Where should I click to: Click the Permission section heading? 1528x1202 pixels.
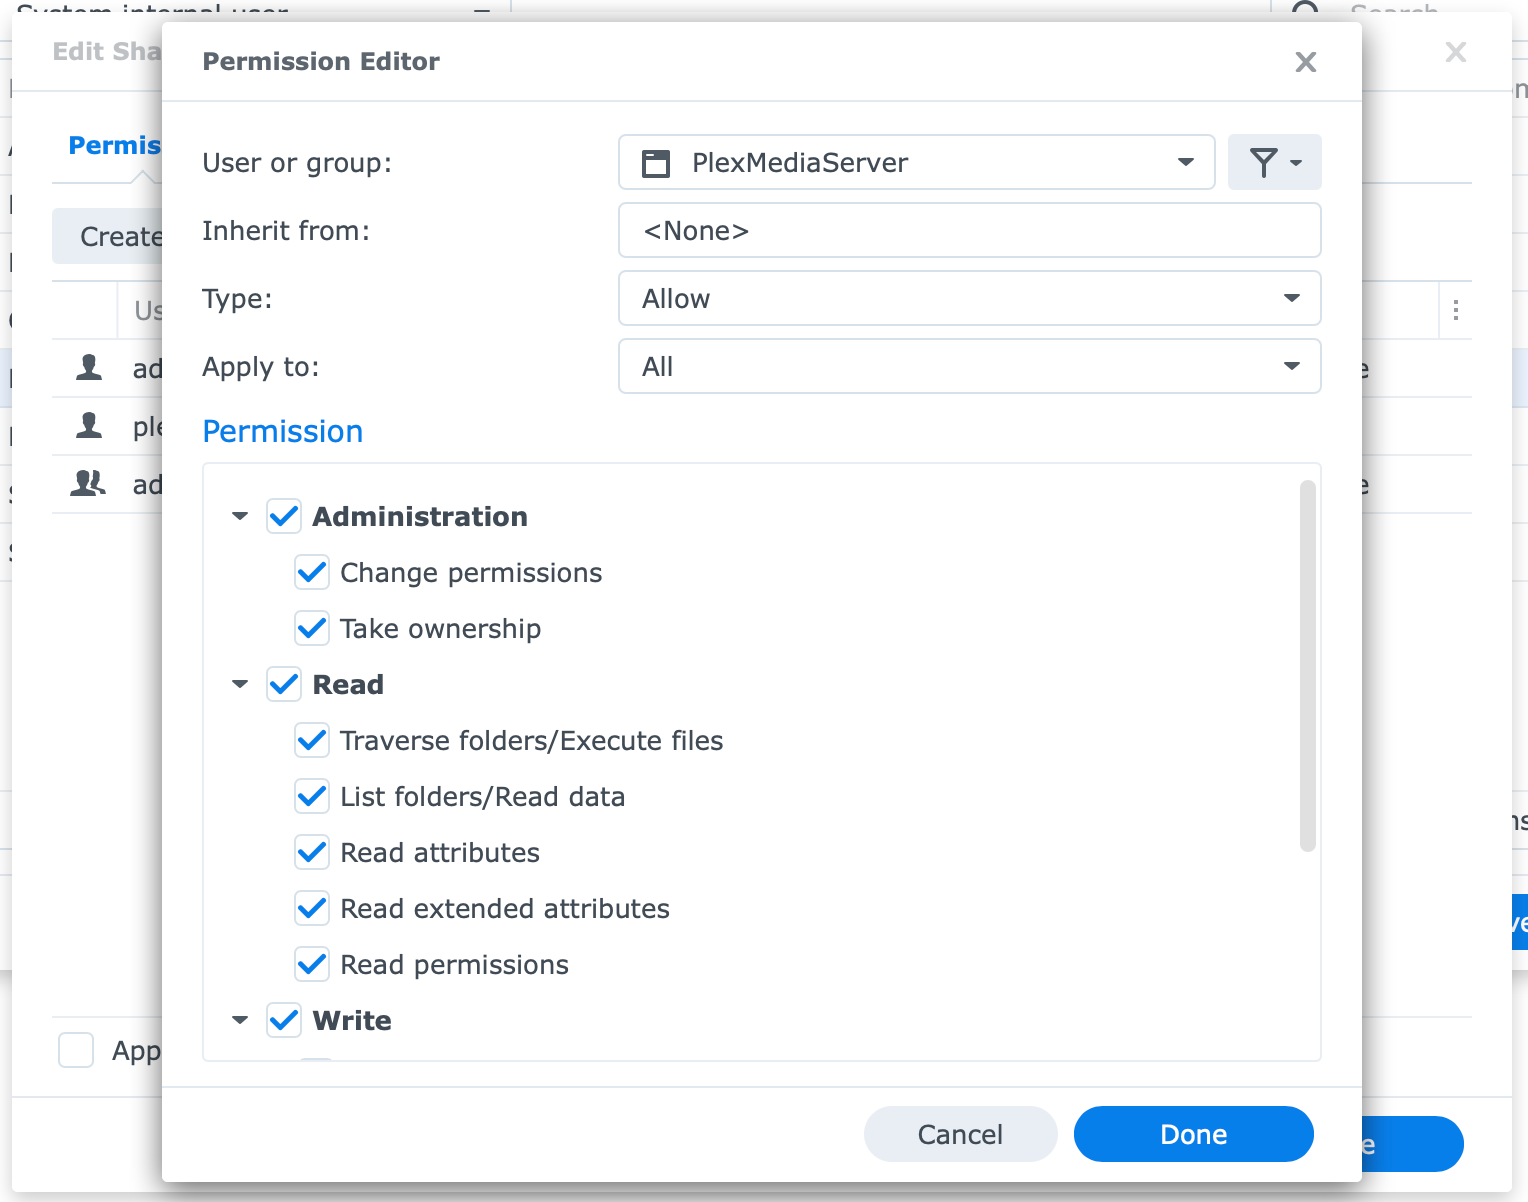[x=283, y=431]
